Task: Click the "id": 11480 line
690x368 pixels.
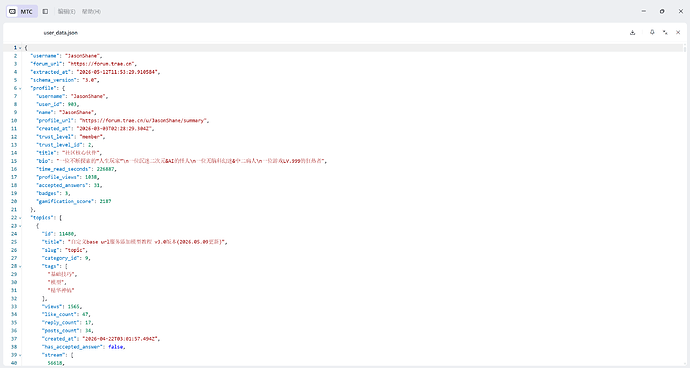Action: [x=59, y=234]
